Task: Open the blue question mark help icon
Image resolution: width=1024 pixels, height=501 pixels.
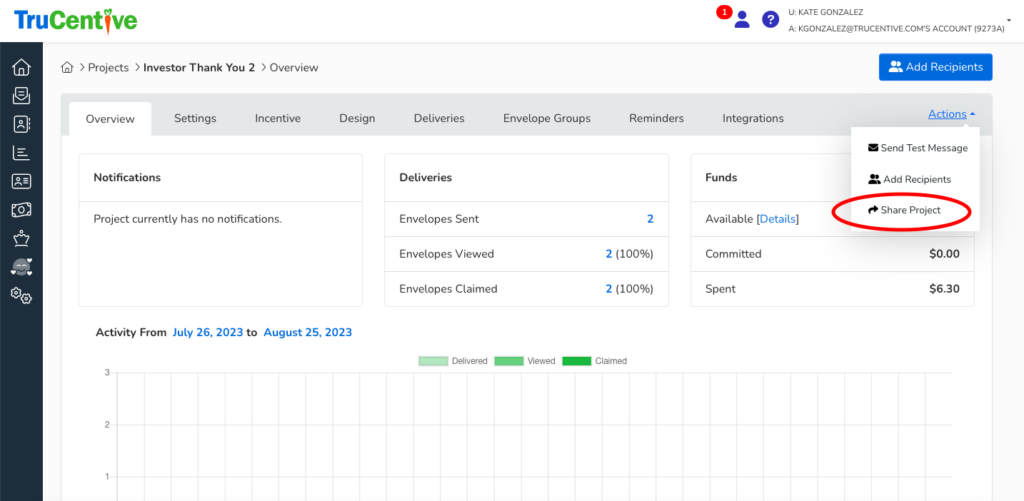Action: [x=770, y=19]
